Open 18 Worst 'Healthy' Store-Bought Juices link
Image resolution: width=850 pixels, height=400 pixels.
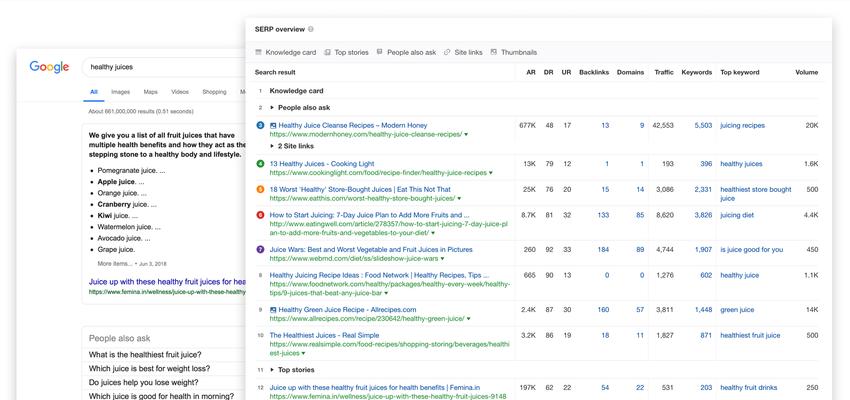tap(360, 189)
